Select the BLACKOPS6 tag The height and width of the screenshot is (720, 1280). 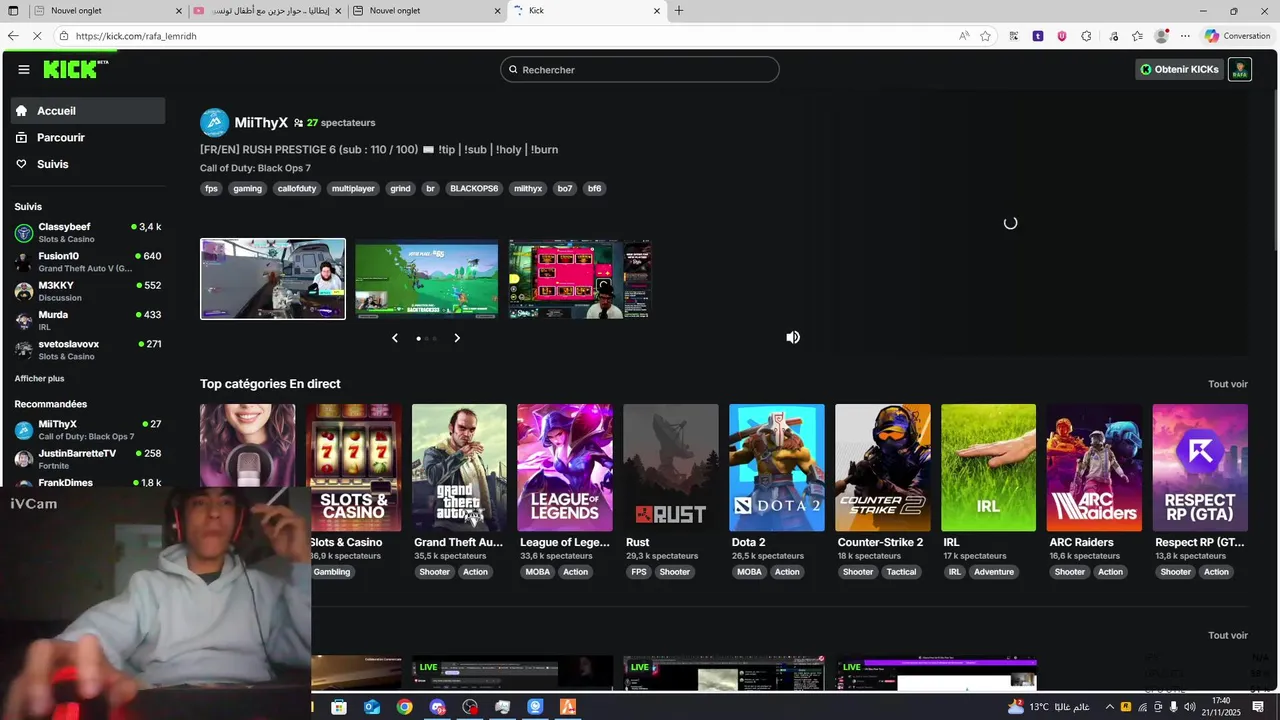click(x=474, y=188)
